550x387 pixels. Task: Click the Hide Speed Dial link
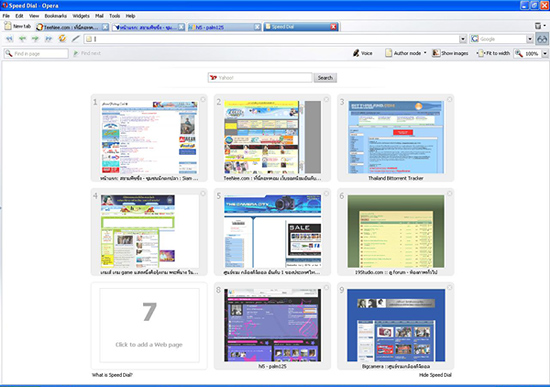(x=435, y=375)
